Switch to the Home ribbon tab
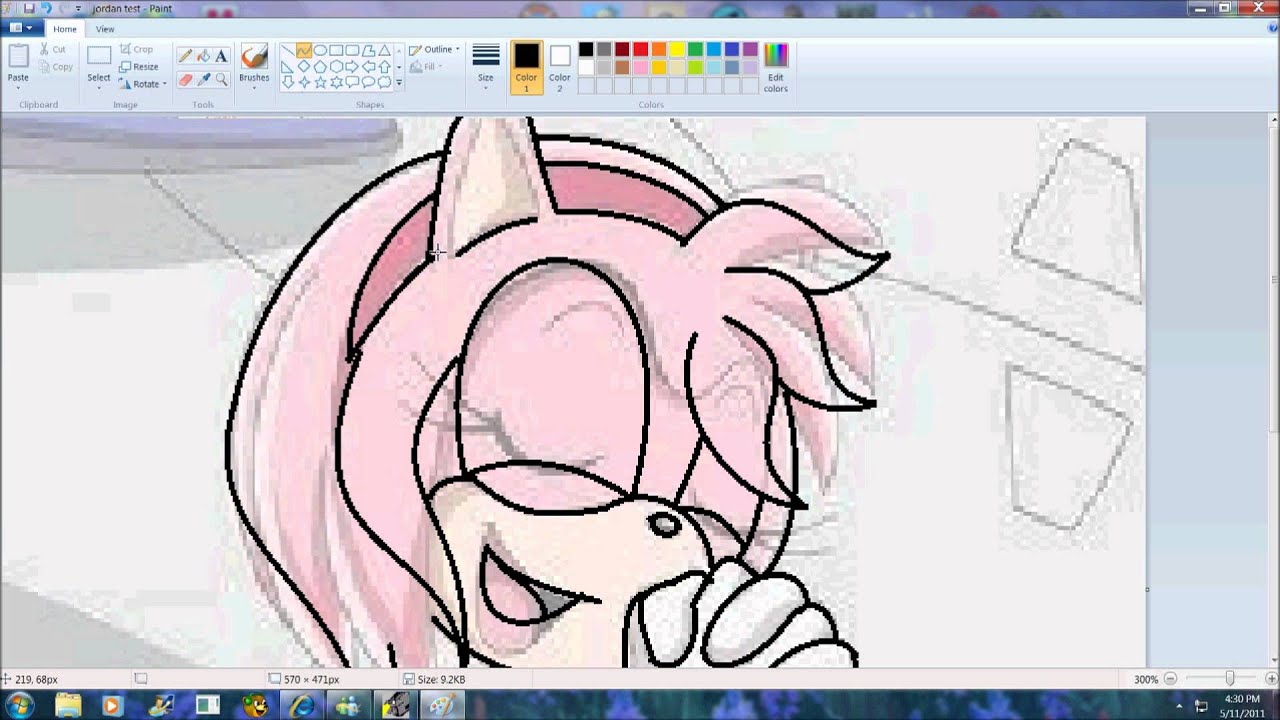This screenshot has width=1280, height=720. [65, 29]
